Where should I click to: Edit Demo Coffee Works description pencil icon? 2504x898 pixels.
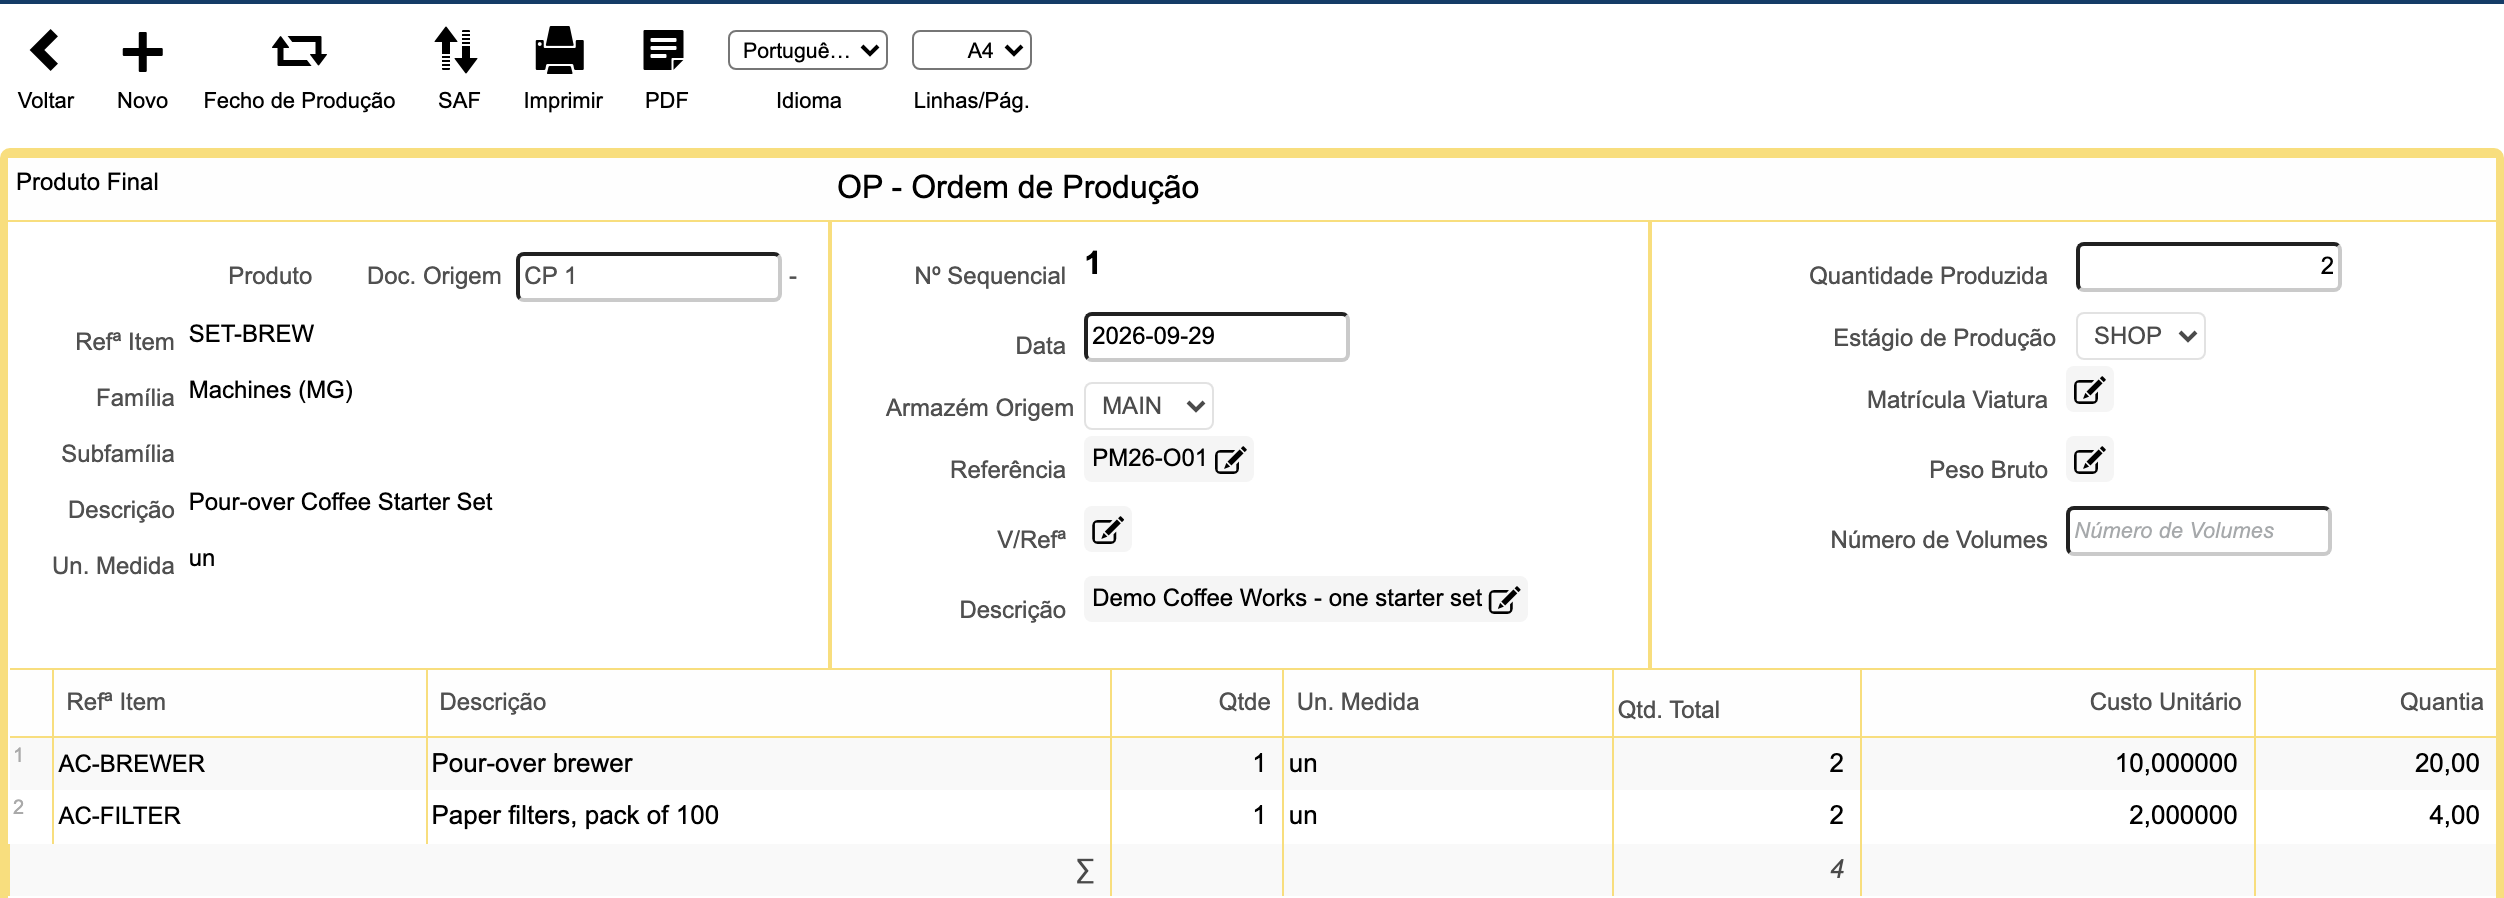[x=1505, y=600]
